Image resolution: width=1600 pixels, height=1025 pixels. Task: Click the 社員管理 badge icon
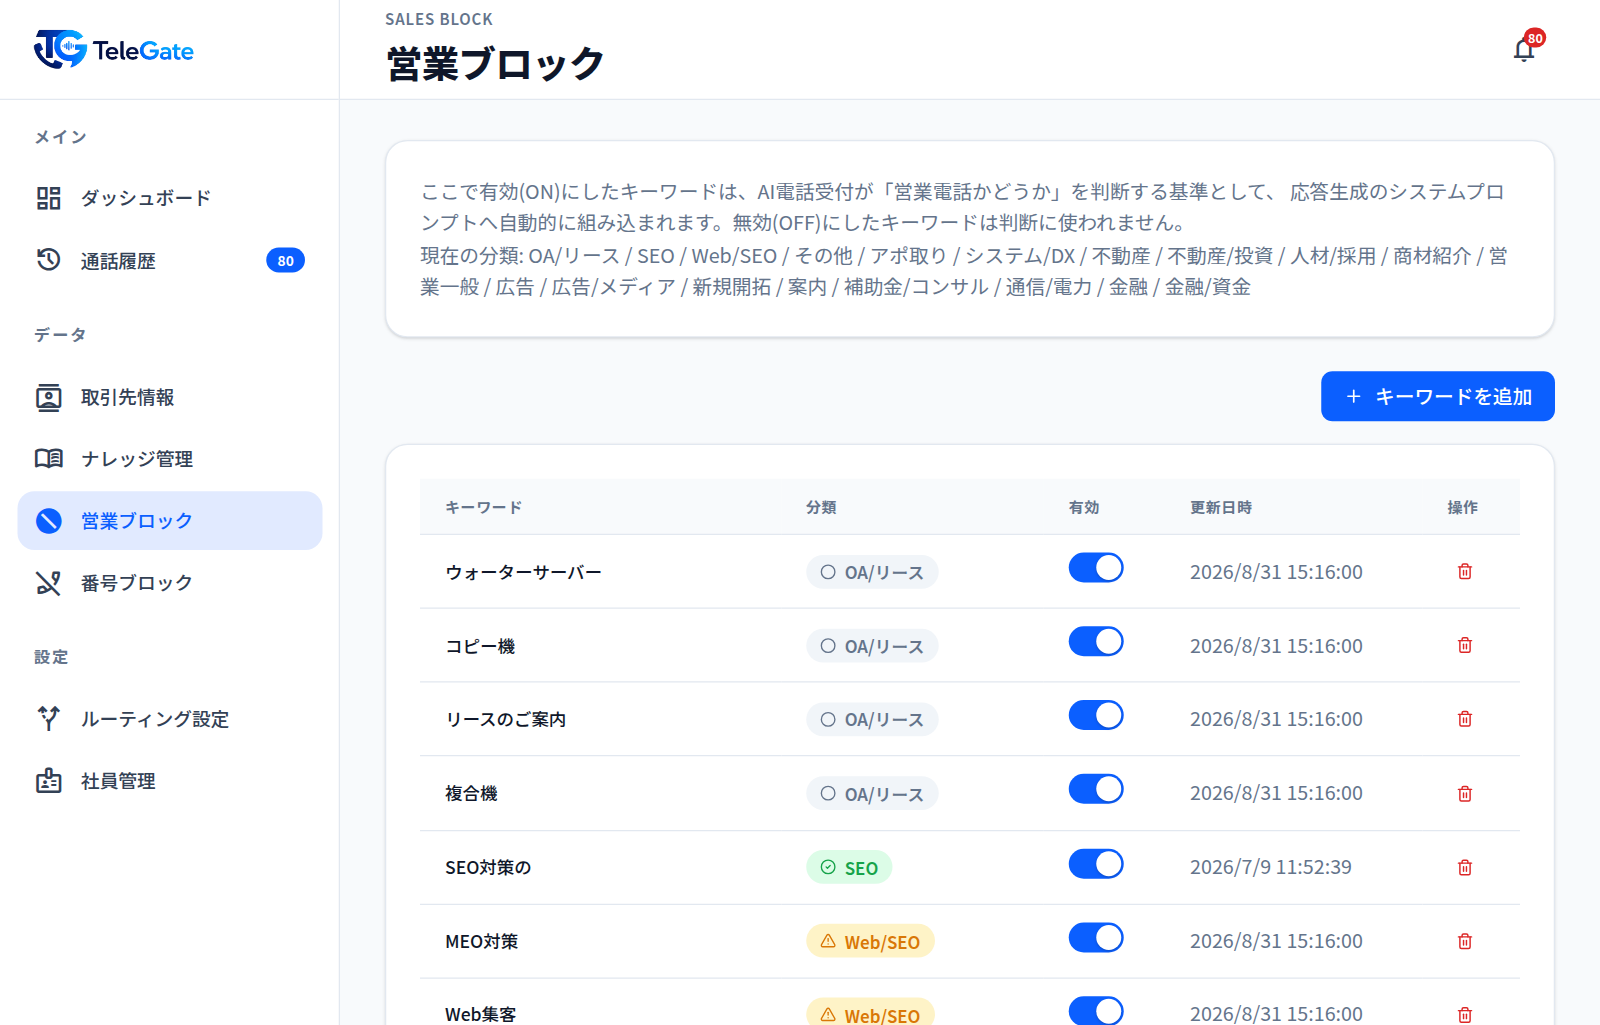[49, 780]
